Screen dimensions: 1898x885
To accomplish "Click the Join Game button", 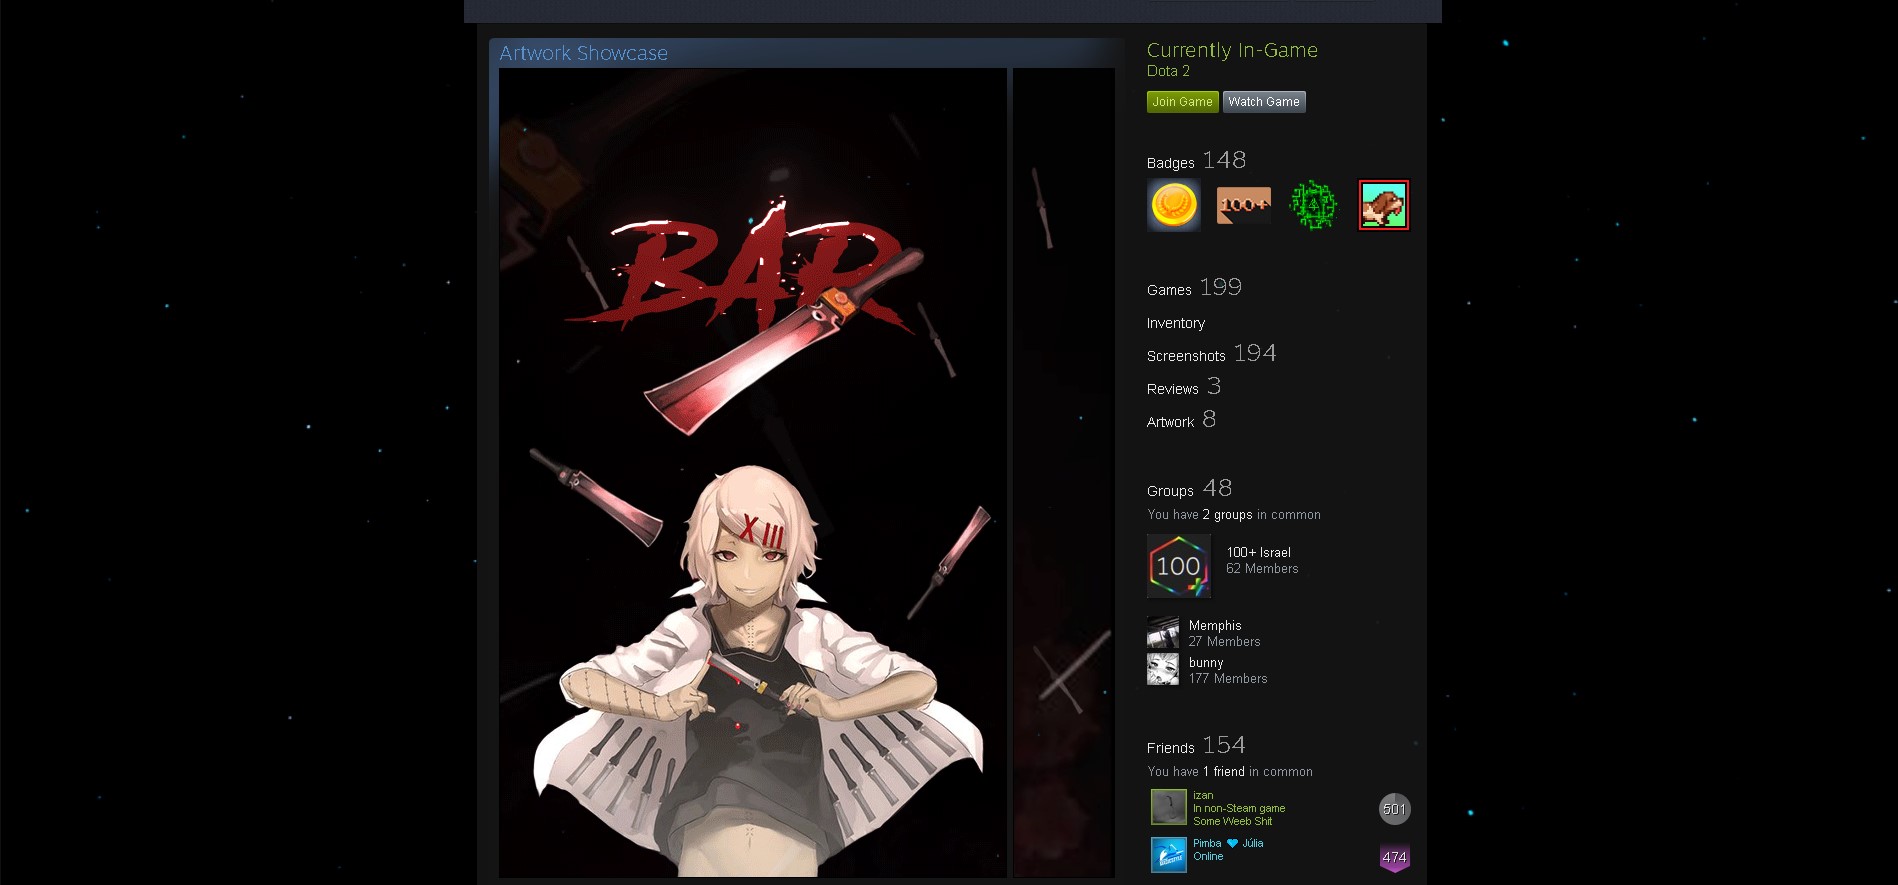I will coord(1182,102).
